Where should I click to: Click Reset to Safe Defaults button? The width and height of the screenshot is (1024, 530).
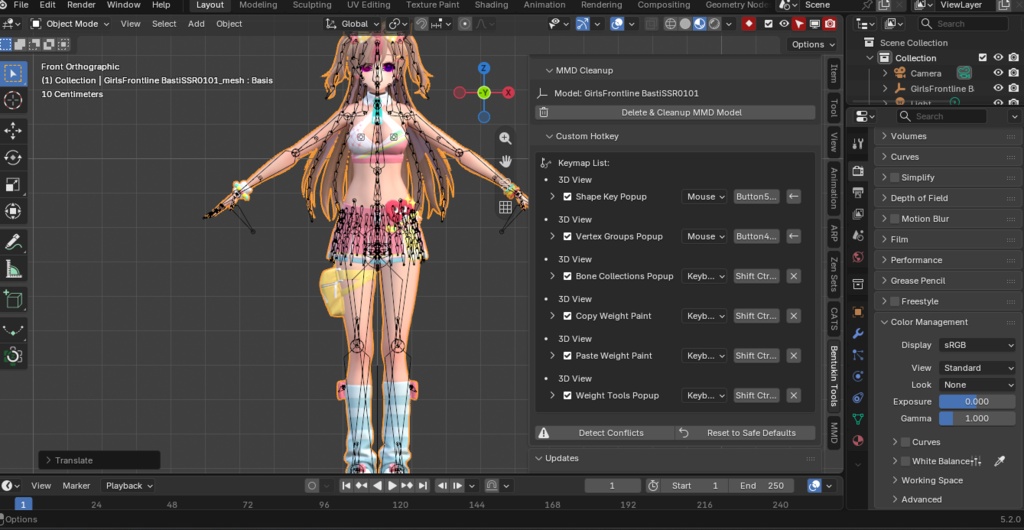[745, 433]
